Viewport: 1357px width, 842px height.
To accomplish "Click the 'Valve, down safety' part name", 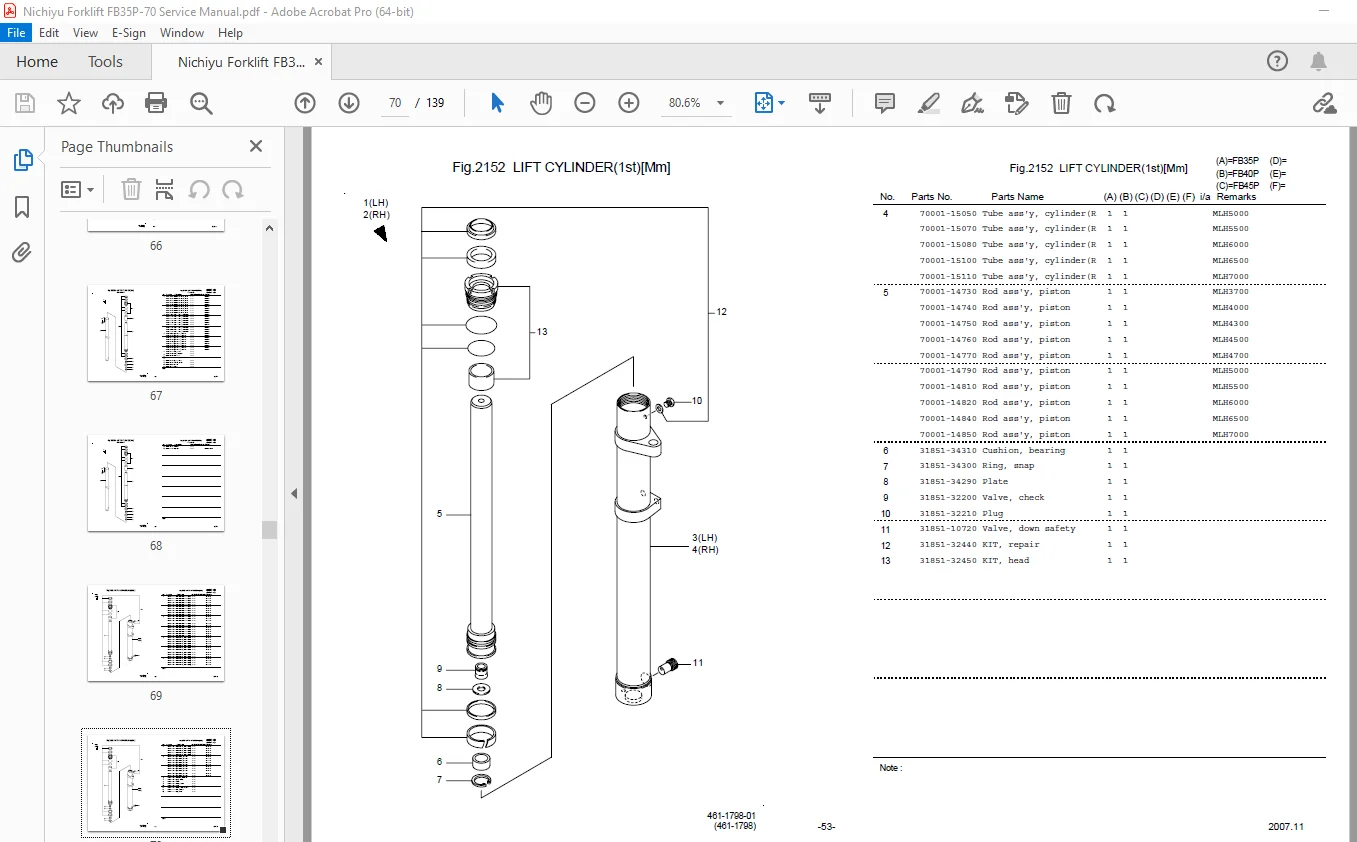I will click(1029, 529).
